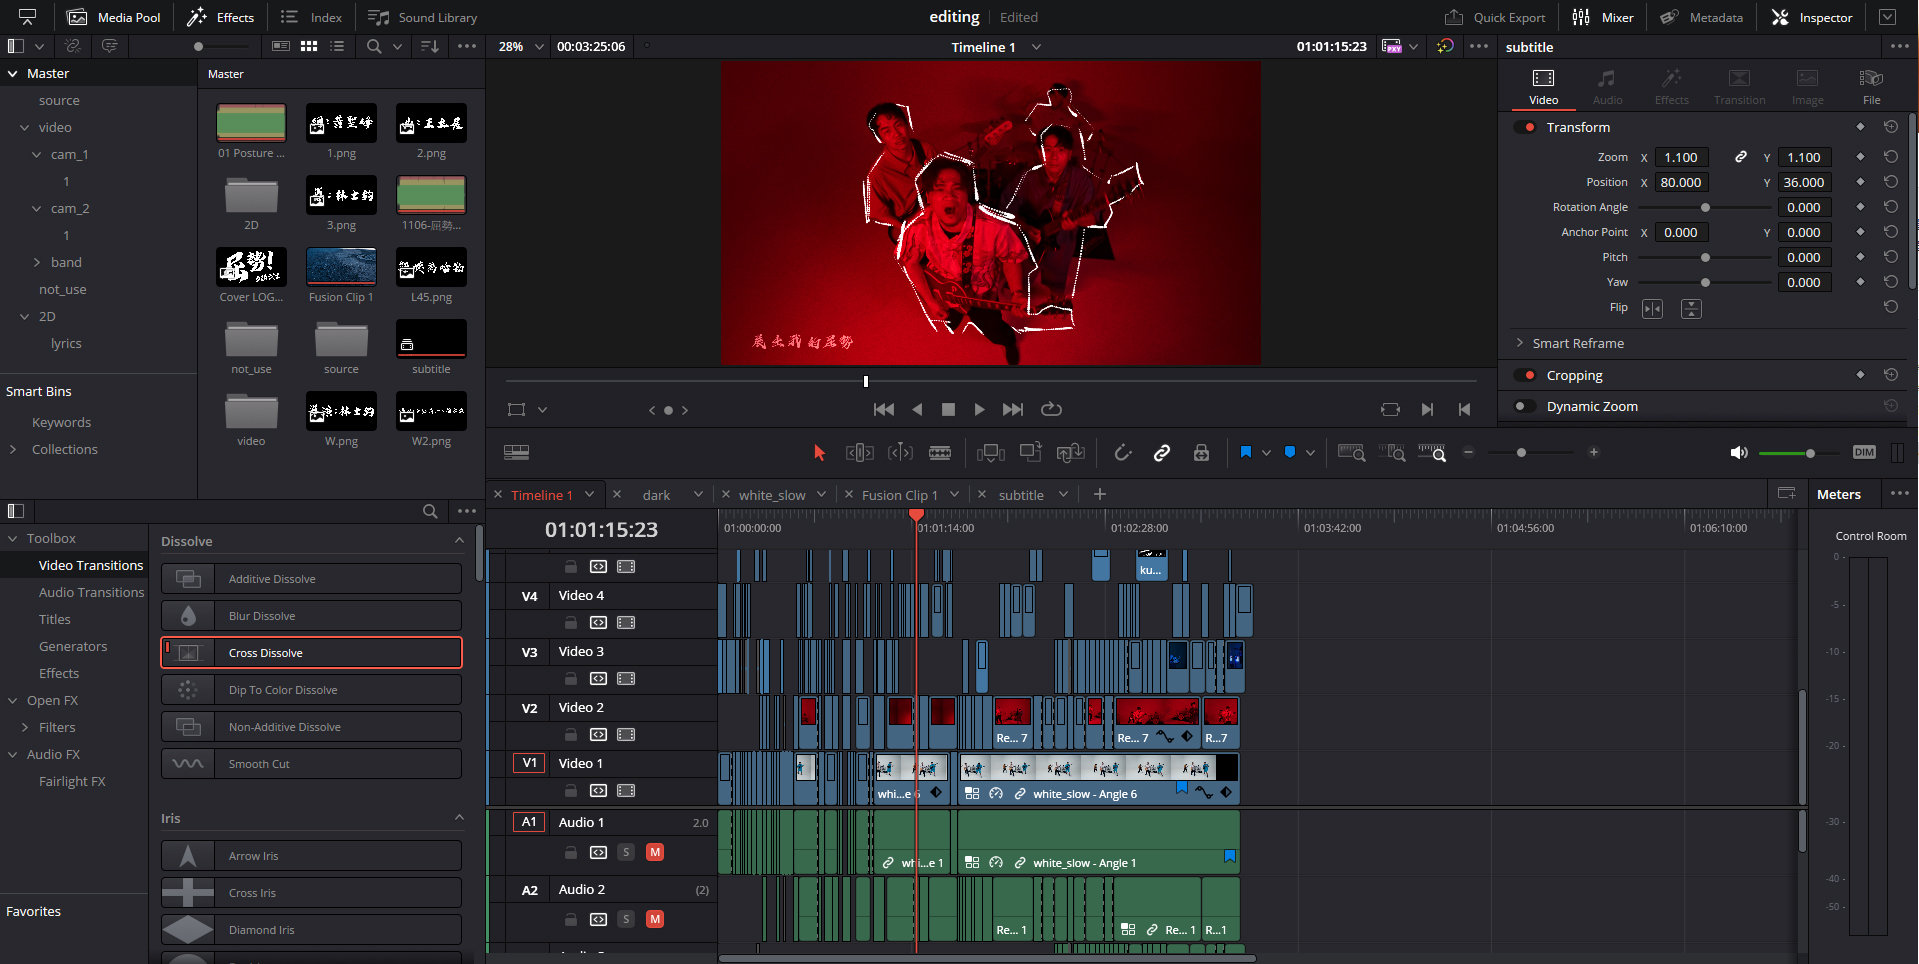Toggle the timeline Linked Selection chain icon
Viewport: 1919px width, 964px height.
[x=1161, y=453]
